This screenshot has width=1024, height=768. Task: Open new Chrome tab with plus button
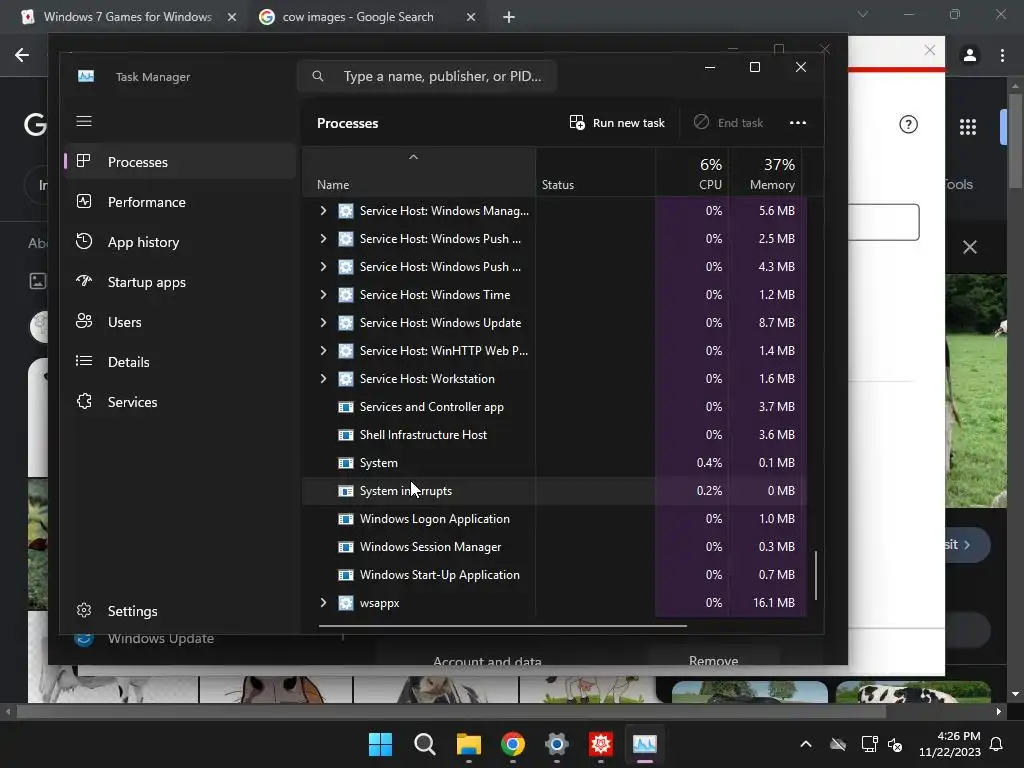coord(509,17)
